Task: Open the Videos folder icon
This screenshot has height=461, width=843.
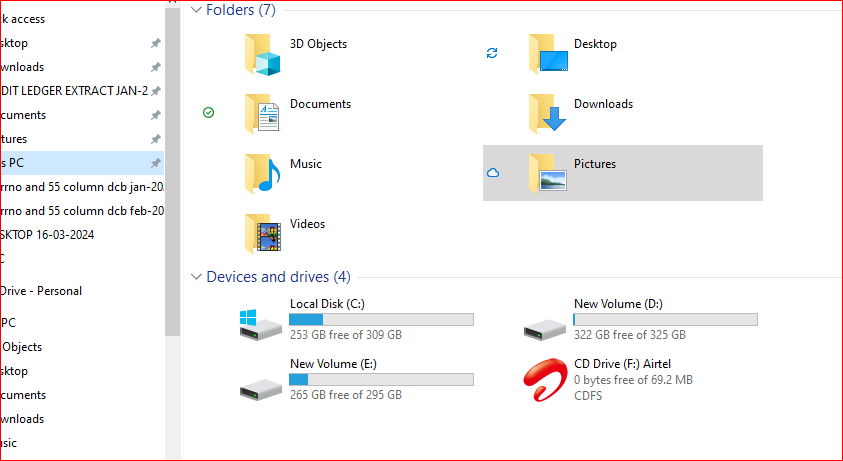Action: coord(263,233)
